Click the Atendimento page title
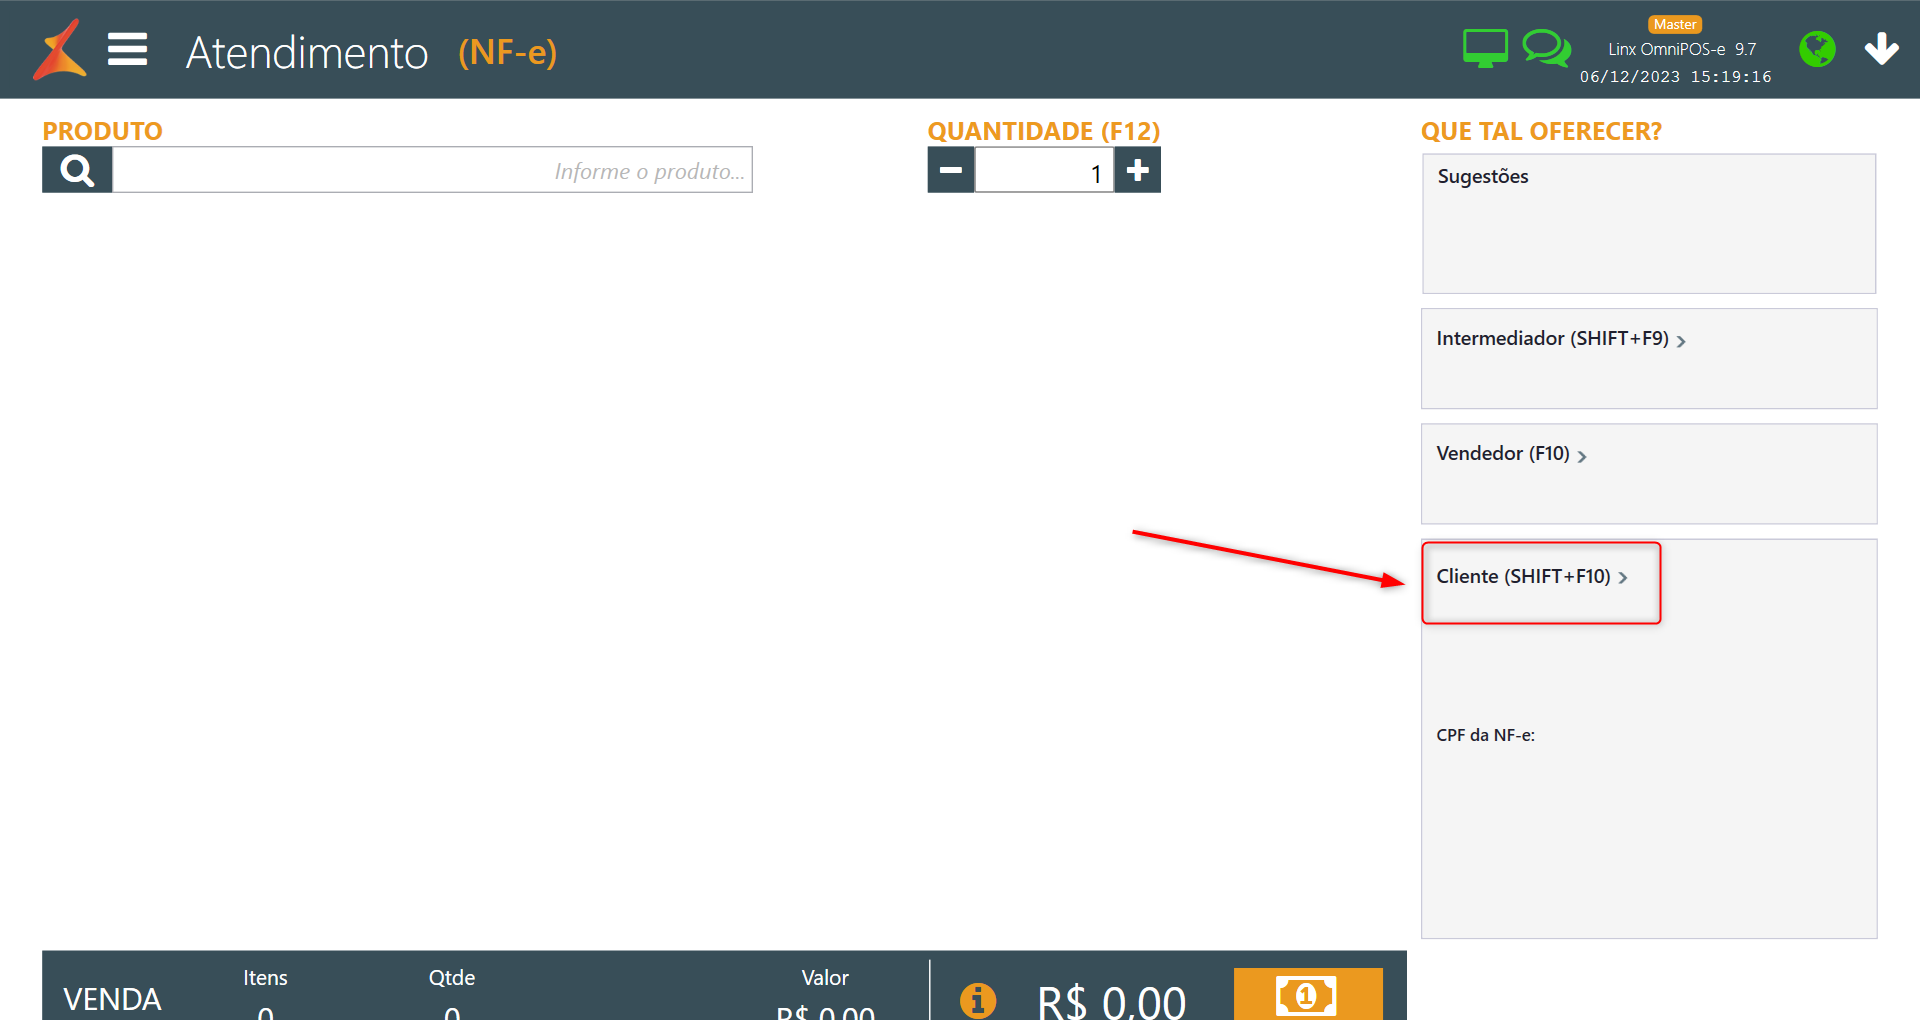The width and height of the screenshot is (1920, 1020). 307,53
